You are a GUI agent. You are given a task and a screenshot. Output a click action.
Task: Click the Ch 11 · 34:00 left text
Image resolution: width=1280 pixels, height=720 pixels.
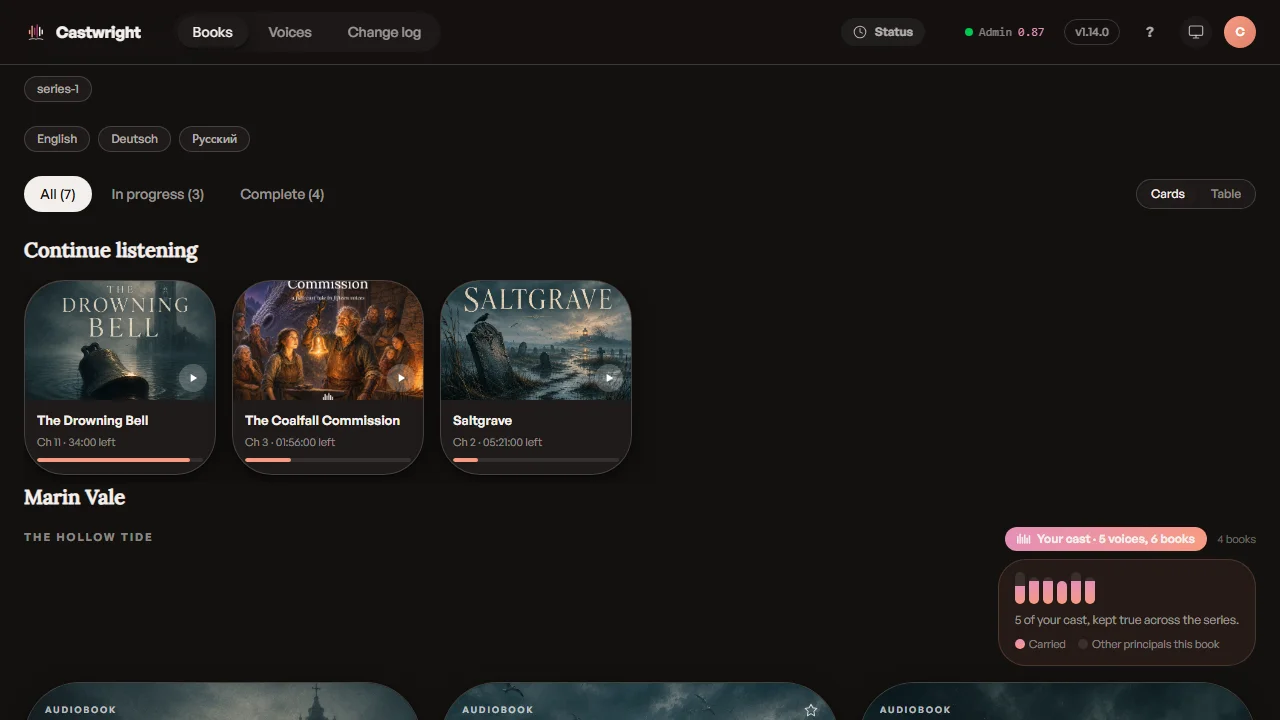[76, 442]
